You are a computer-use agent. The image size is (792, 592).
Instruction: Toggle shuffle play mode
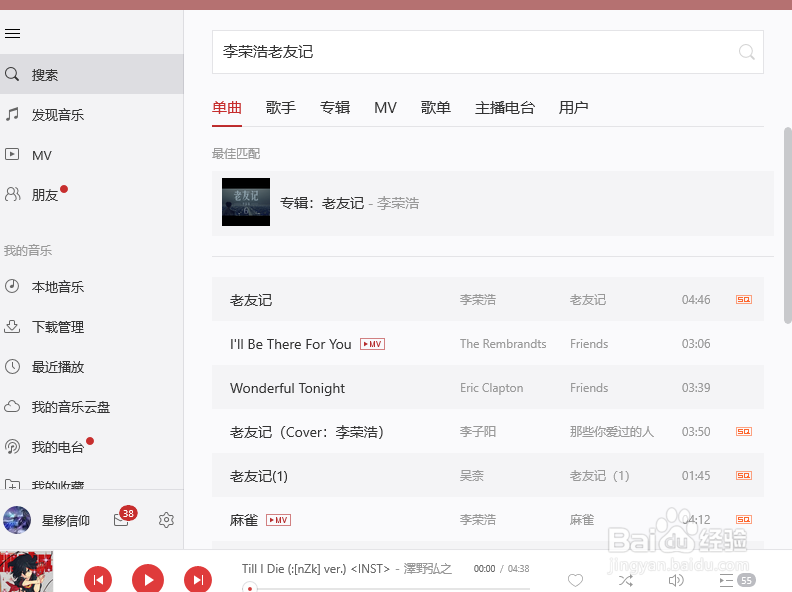pyautogui.click(x=626, y=580)
